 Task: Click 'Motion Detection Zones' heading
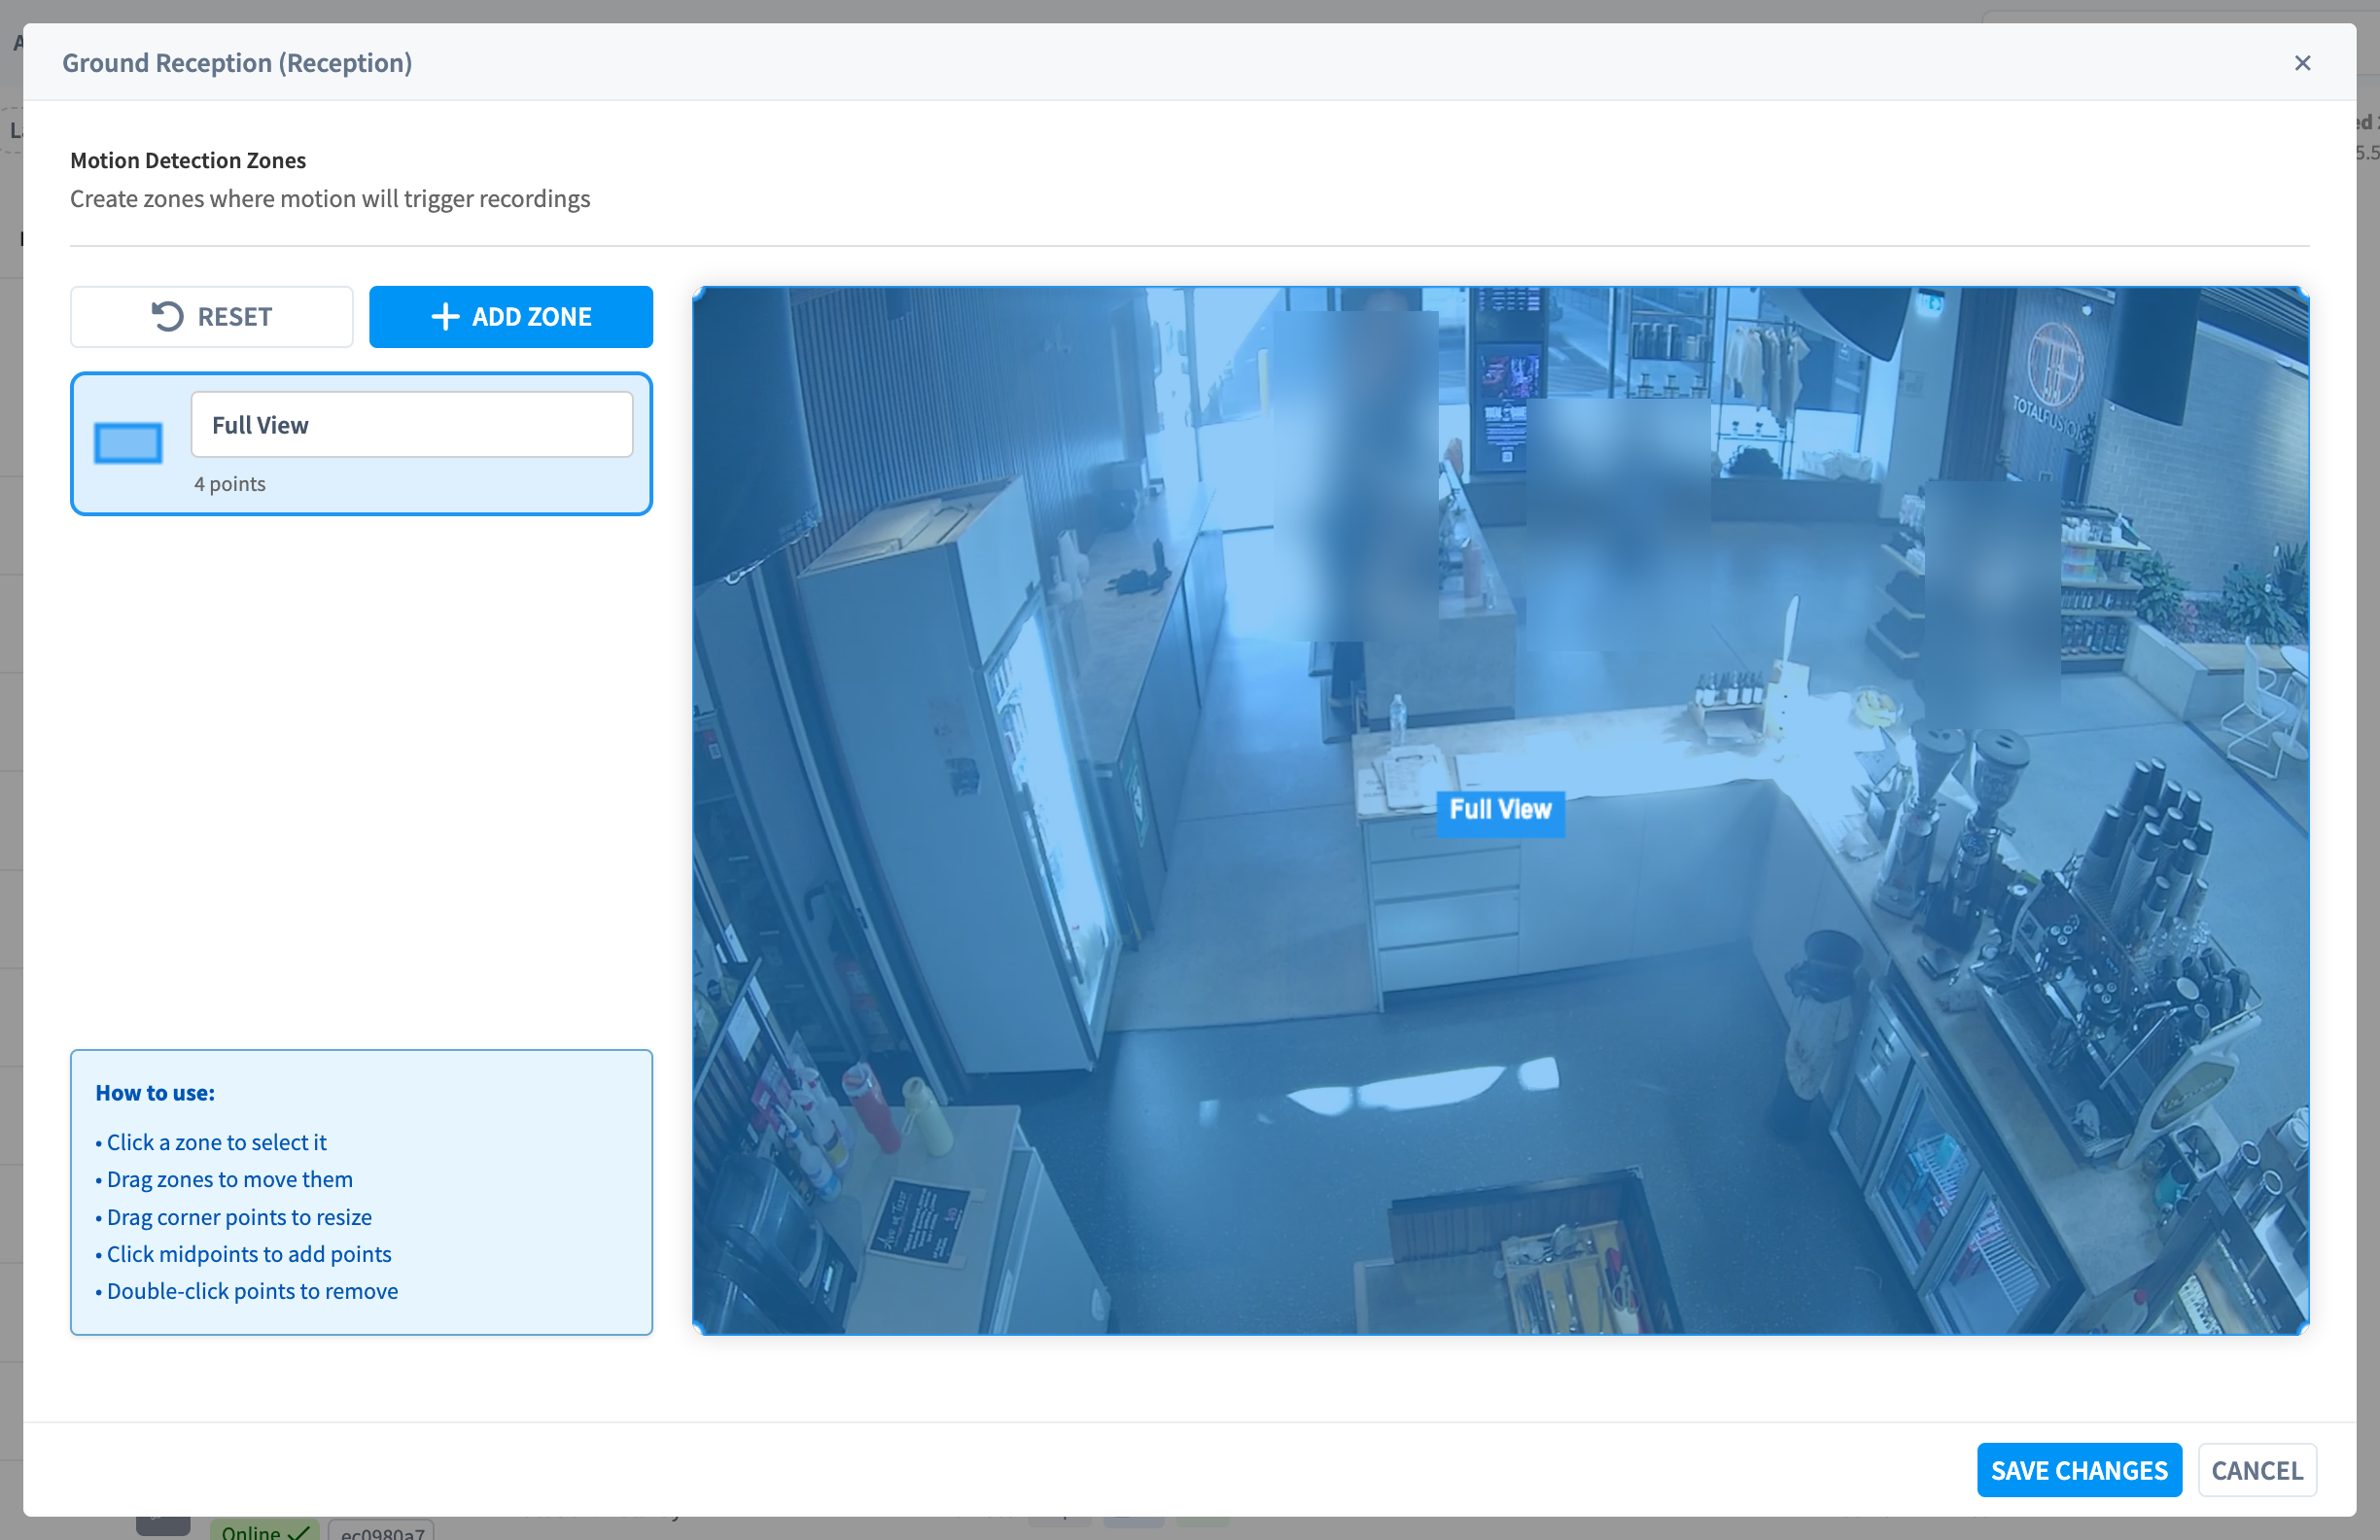tap(188, 161)
